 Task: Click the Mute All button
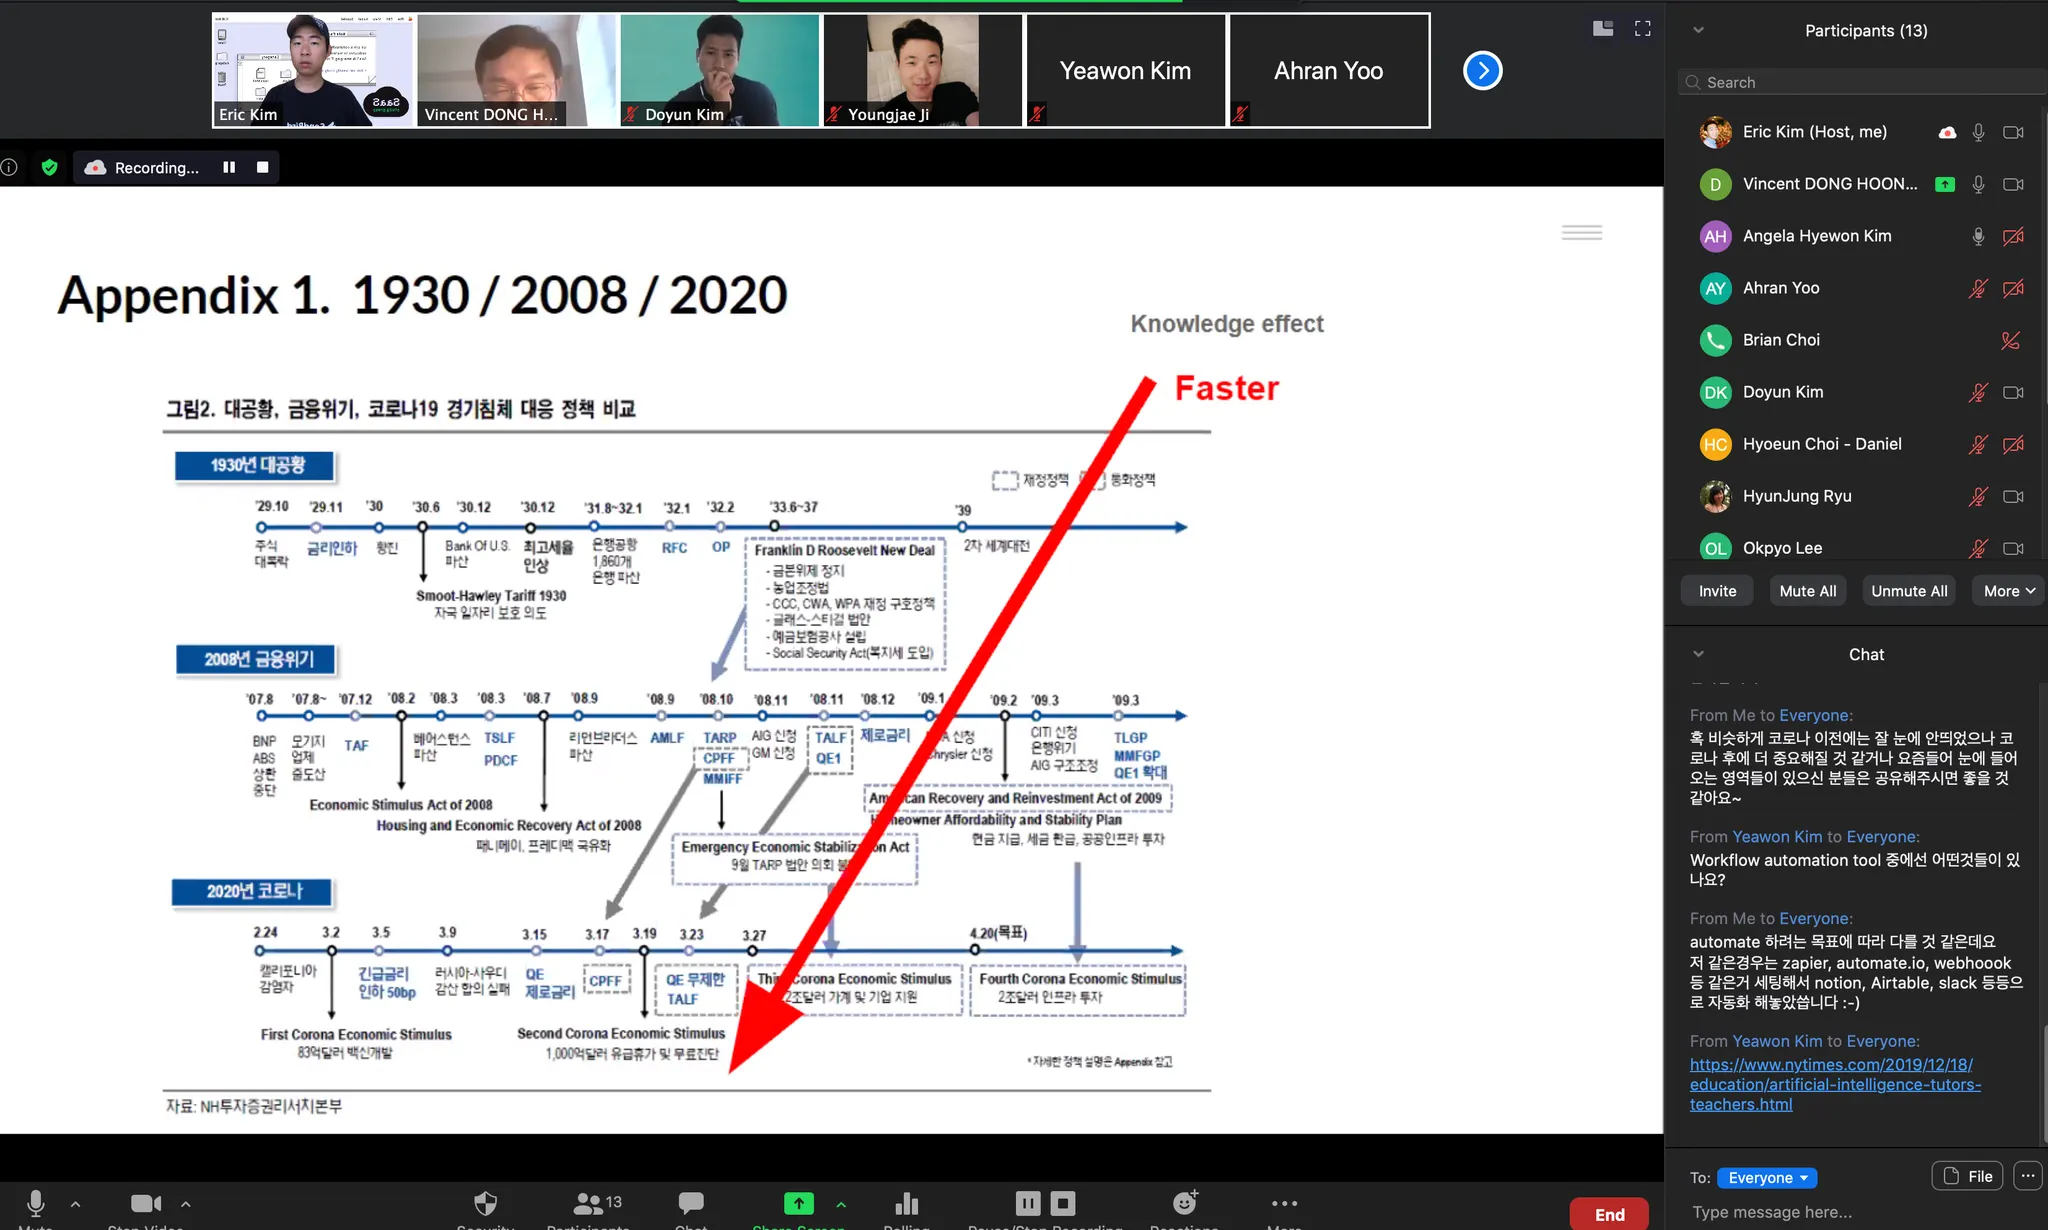point(1807,591)
